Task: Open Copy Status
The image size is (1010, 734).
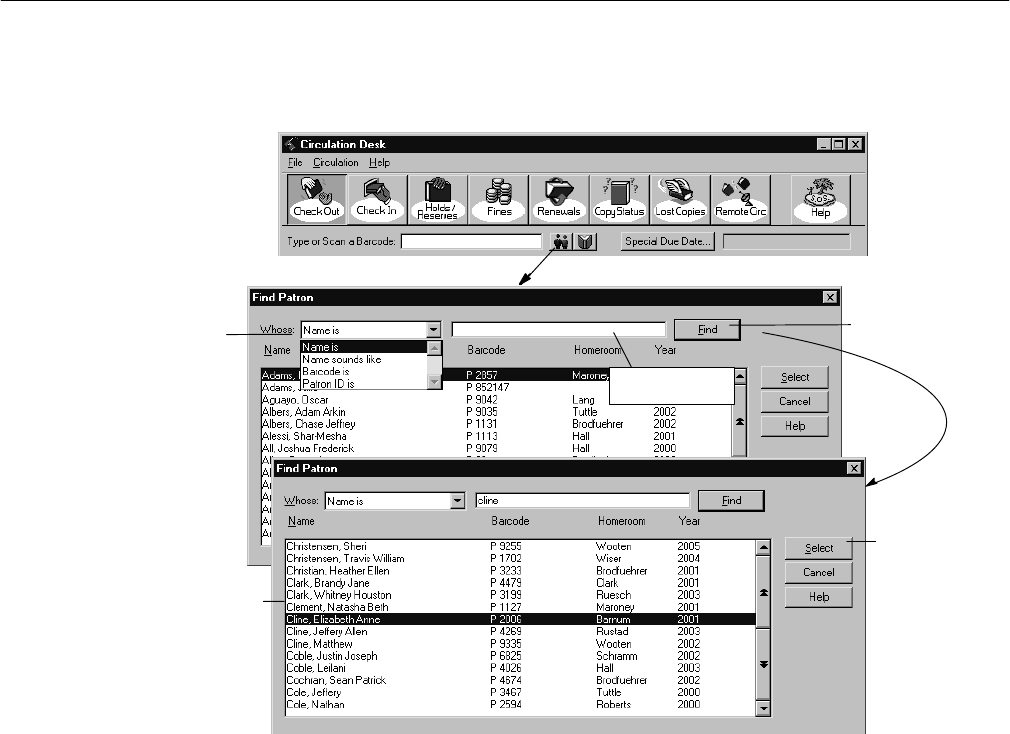Action: (619, 199)
